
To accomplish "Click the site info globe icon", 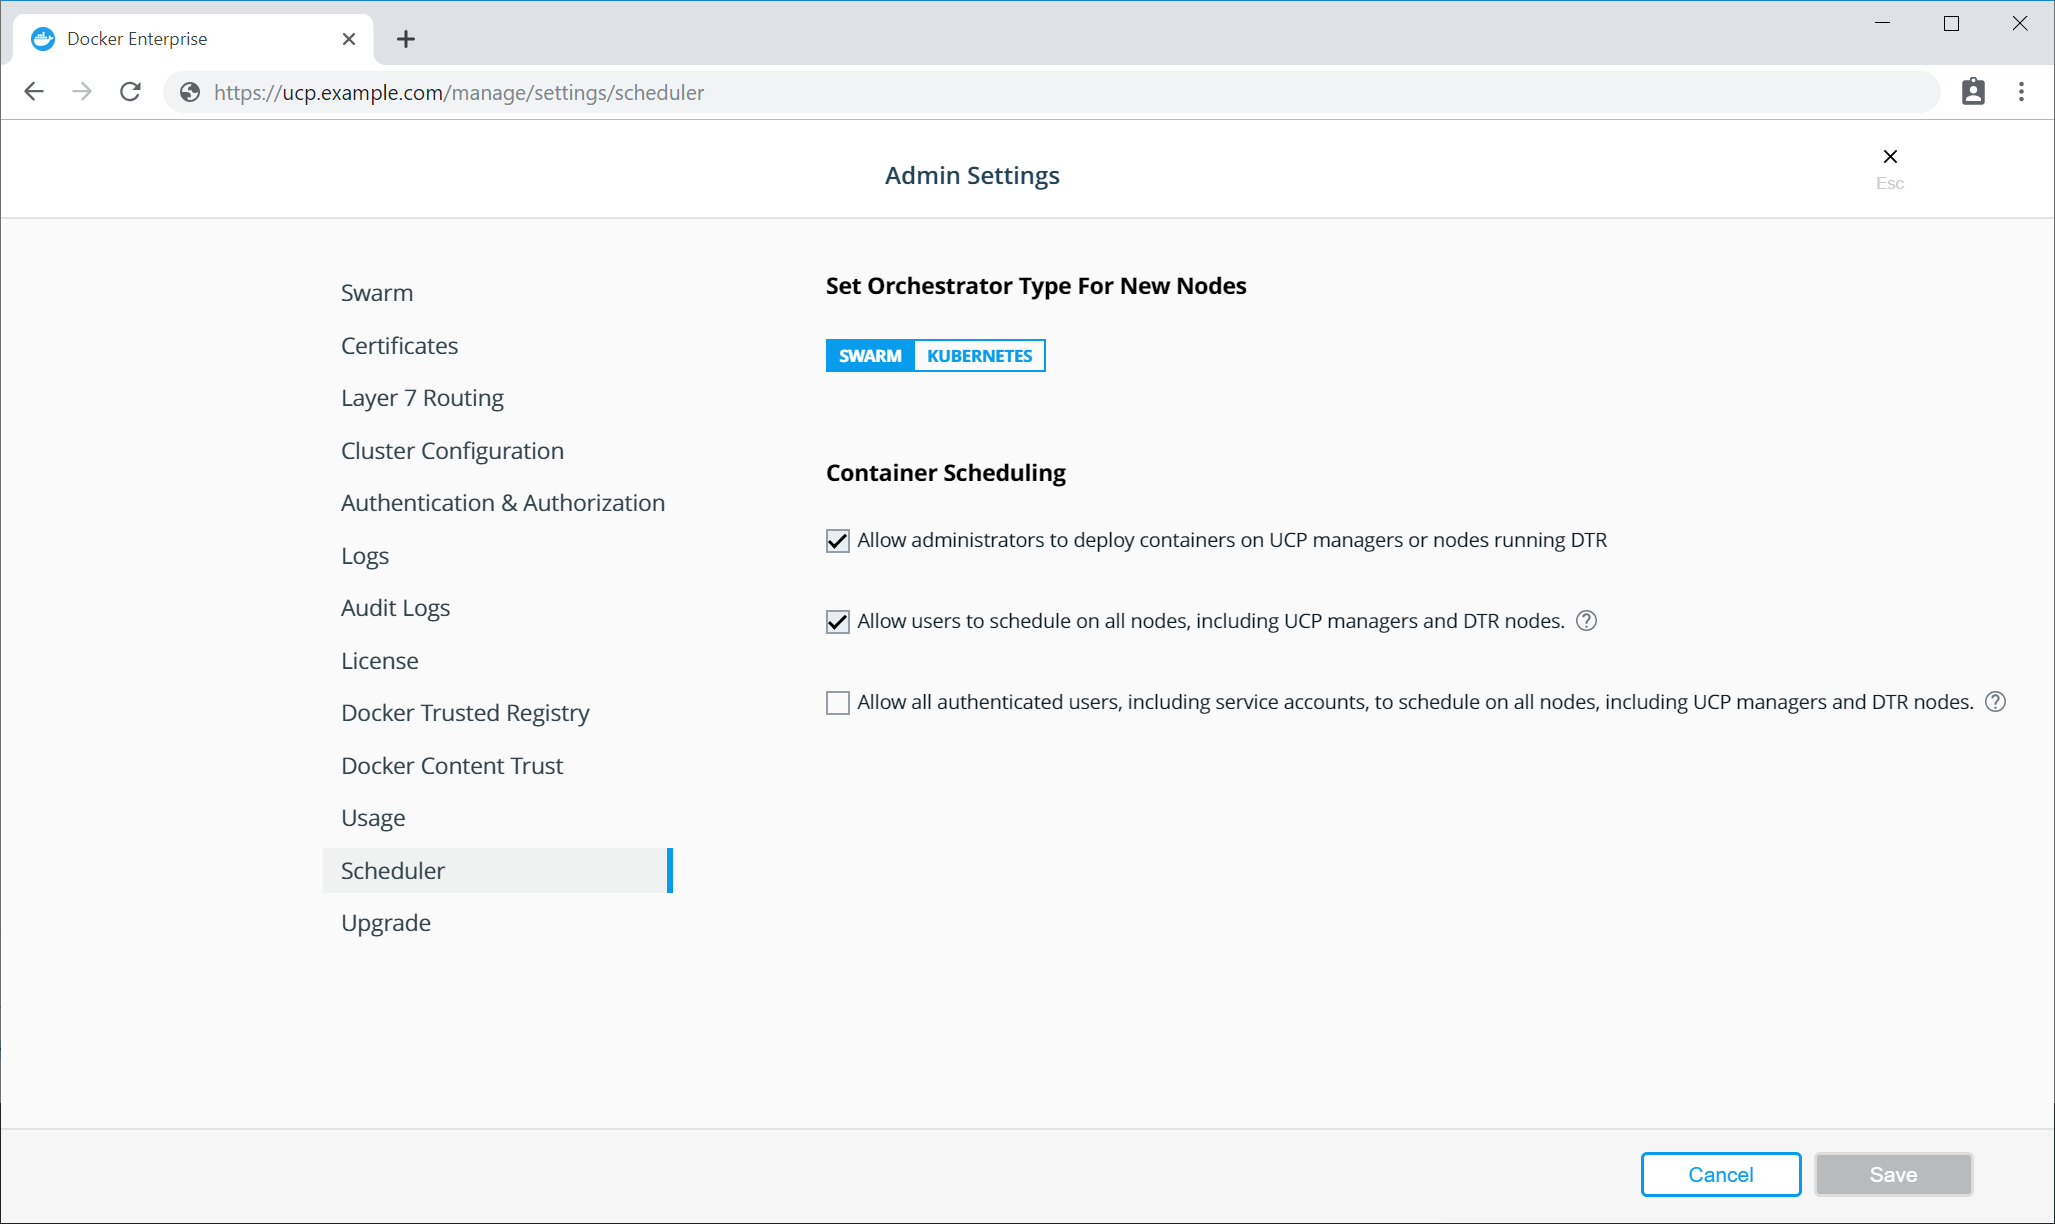I will 190,92.
